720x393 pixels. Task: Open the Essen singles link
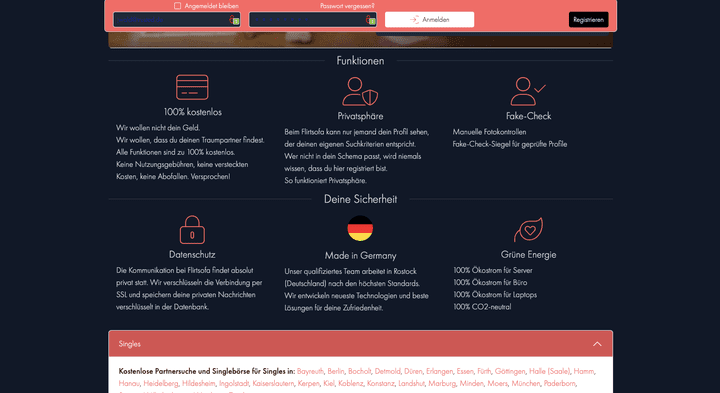pyautogui.click(x=465, y=371)
